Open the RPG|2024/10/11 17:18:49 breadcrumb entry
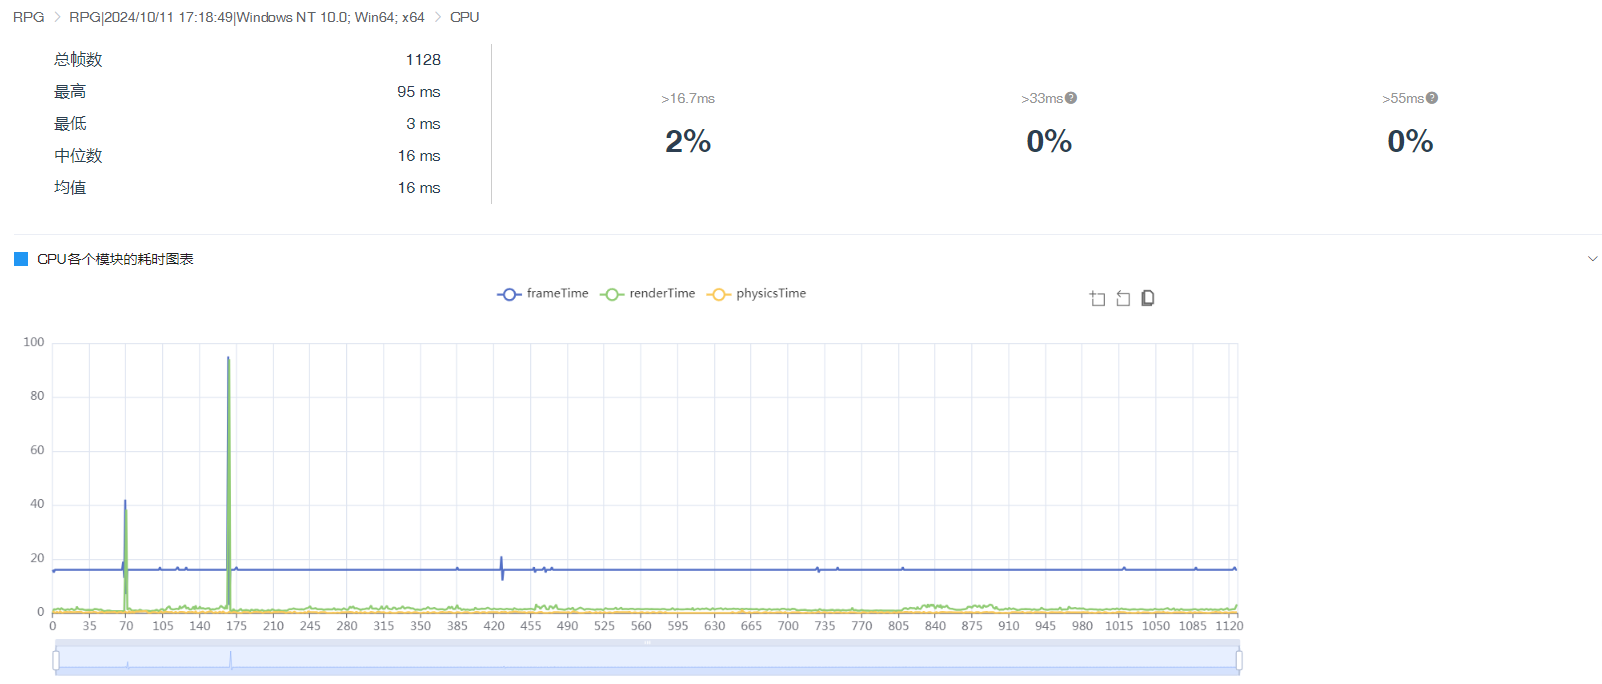This screenshot has width=1602, height=684. 246,17
